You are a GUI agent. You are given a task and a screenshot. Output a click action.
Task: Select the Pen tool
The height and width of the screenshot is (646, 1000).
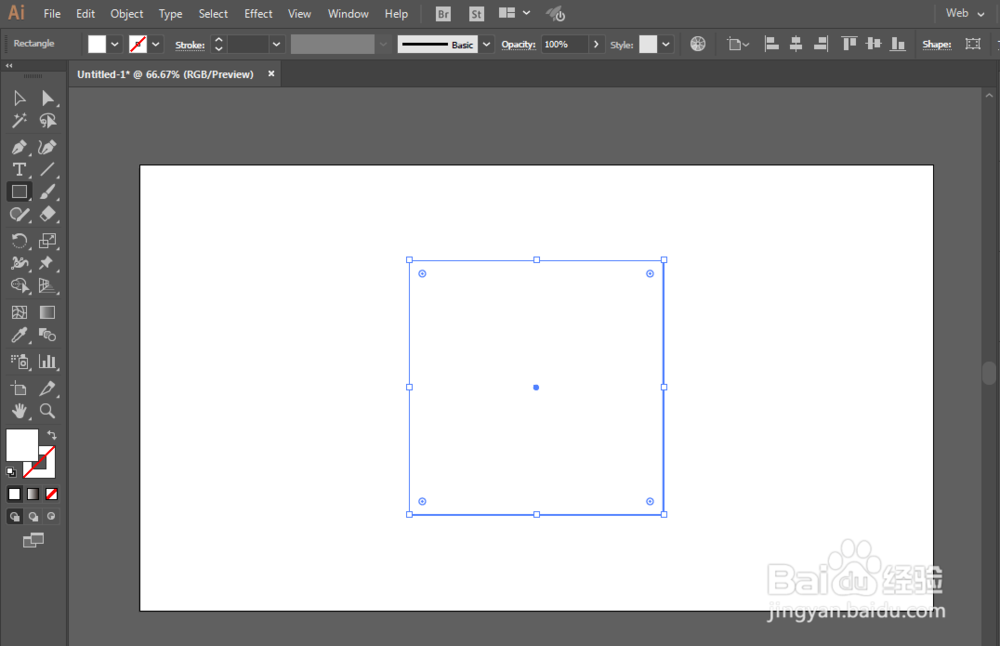19,147
